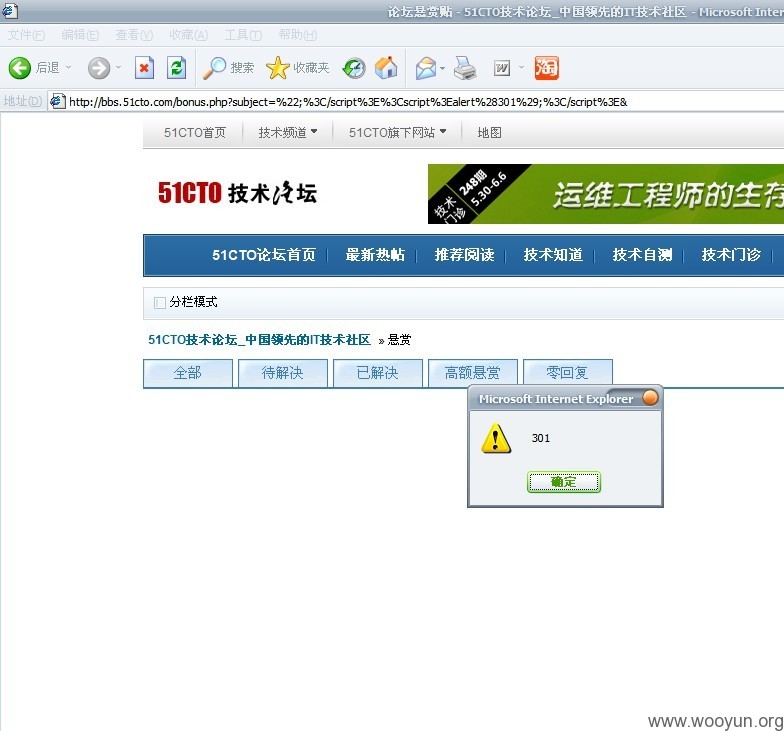
Task: Select the 零回复 tab
Action: click(x=568, y=373)
